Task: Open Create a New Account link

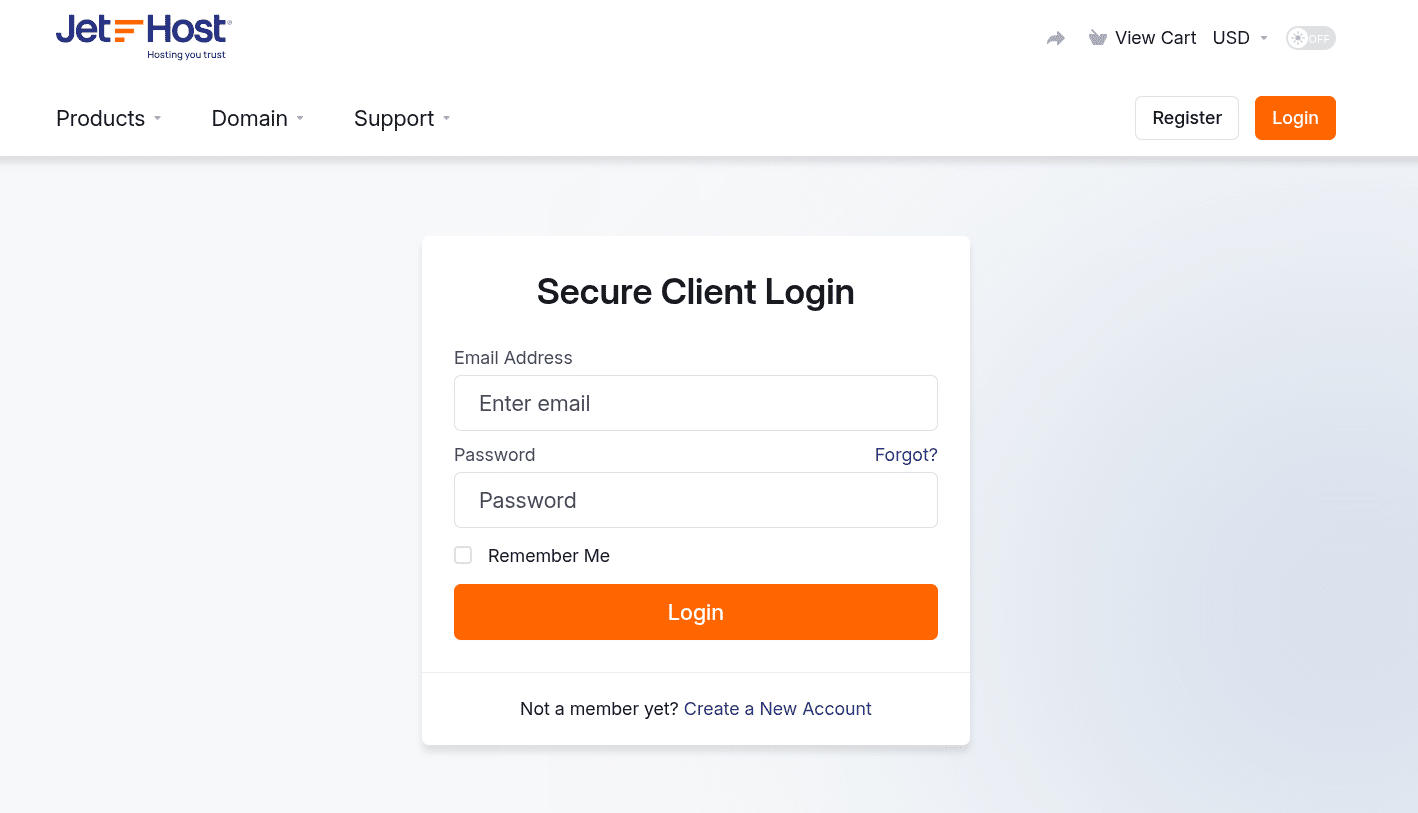Action: [x=777, y=709]
